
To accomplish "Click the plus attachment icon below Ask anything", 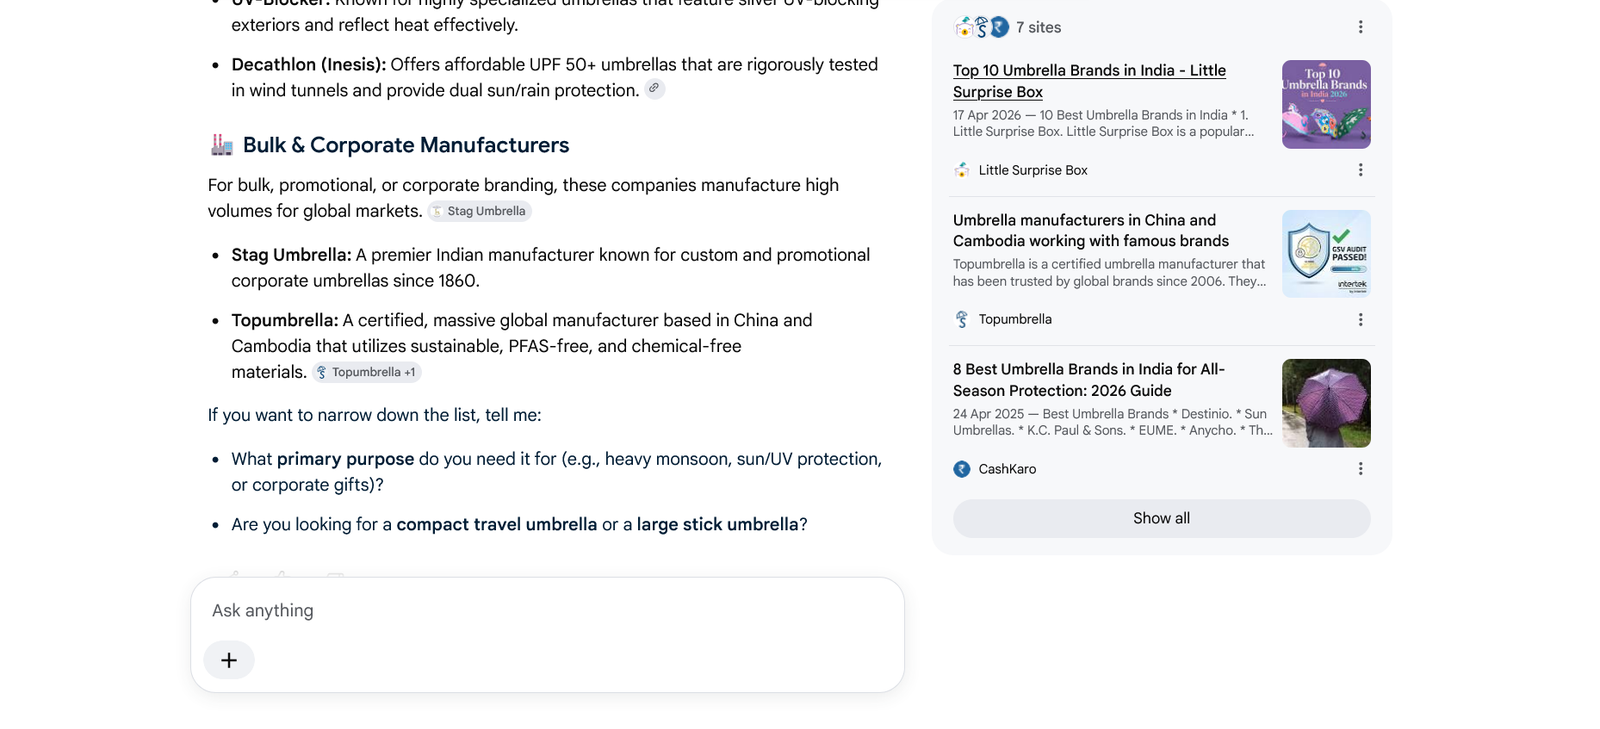I will pos(229,660).
